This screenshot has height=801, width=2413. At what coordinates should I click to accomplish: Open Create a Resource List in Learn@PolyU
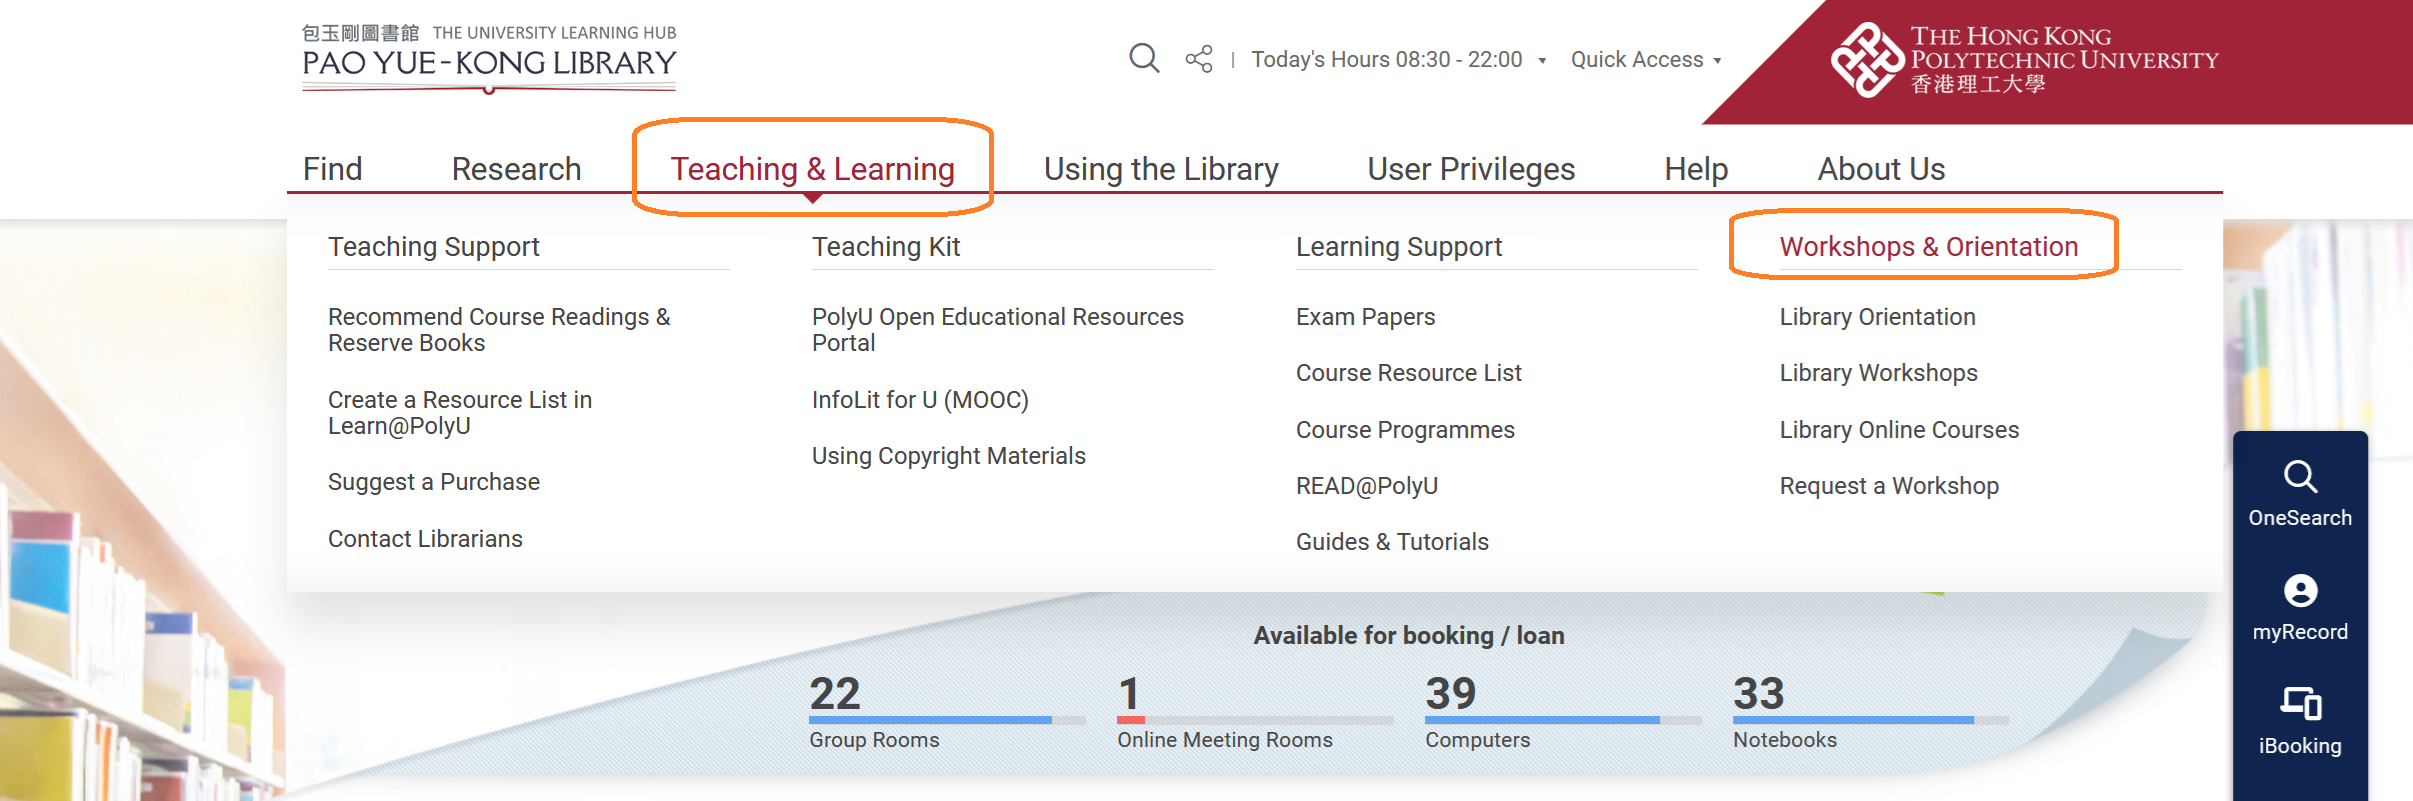(460, 413)
